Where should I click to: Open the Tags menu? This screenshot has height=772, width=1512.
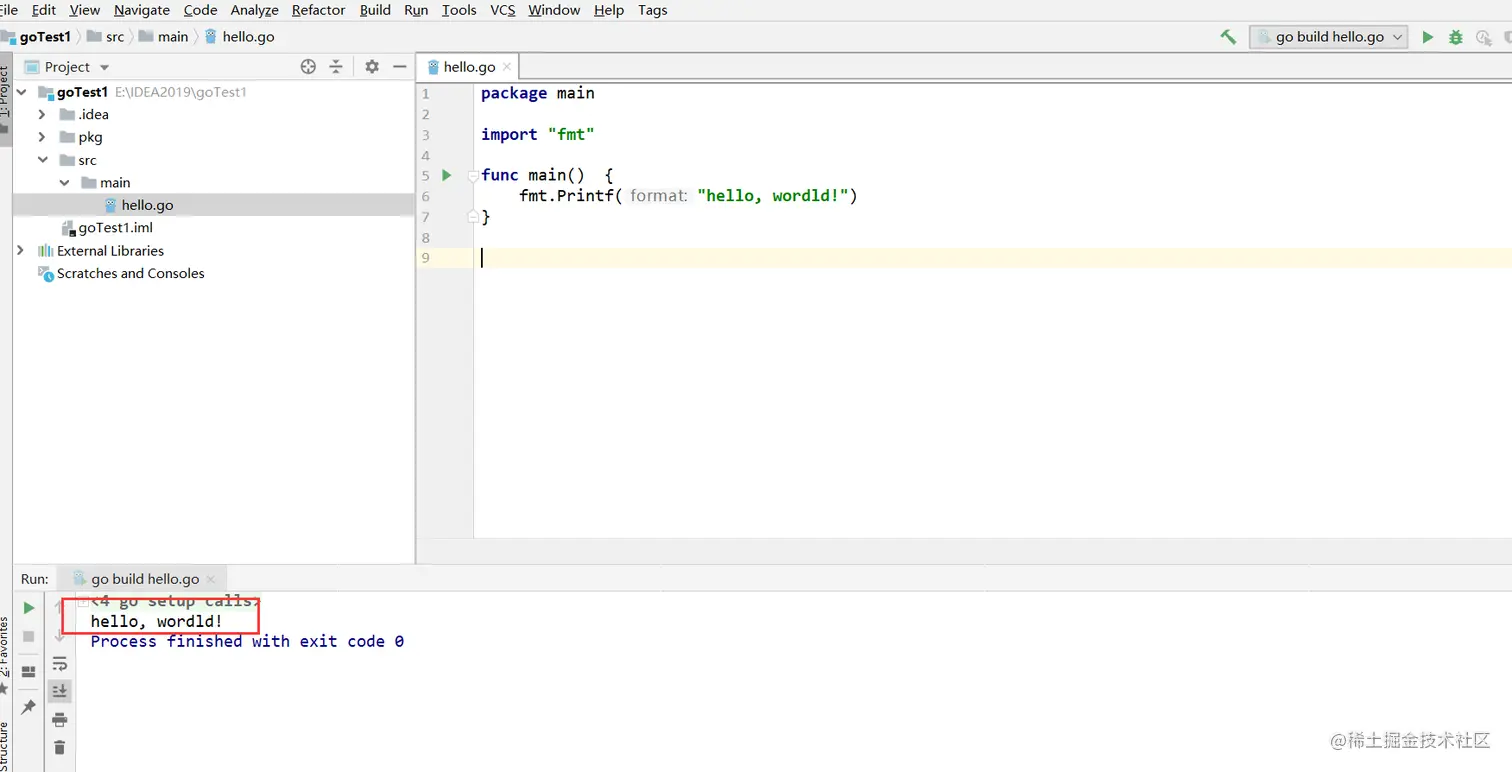click(x=653, y=10)
